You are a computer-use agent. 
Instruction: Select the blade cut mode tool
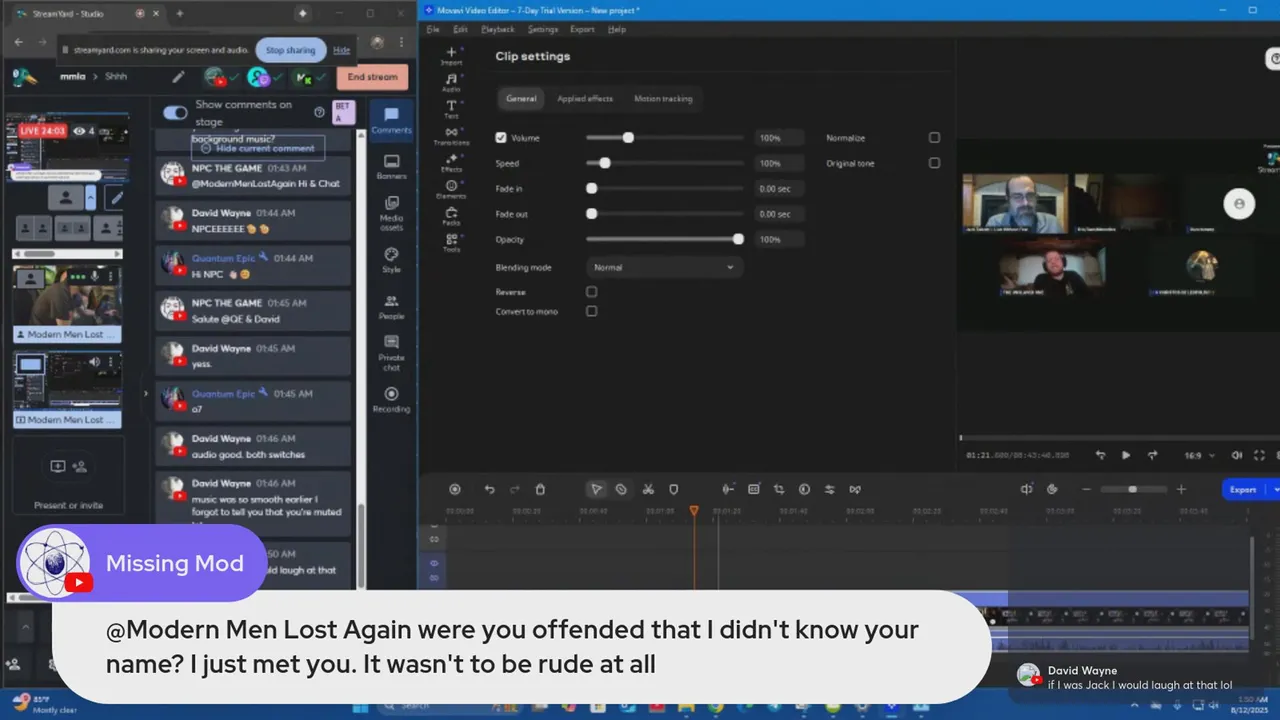[621, 489]
